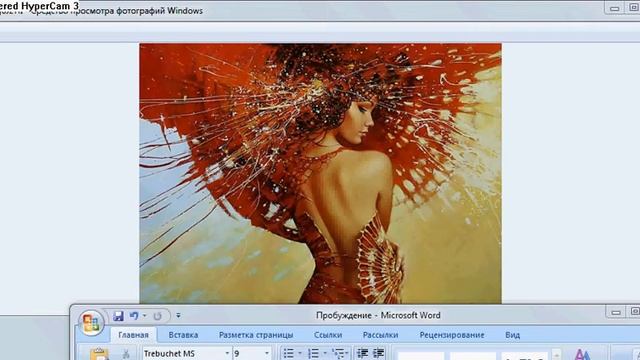Select the Рассылки ribbon tab
Viewport: 640px width, 360px height.
pos(380,335)
